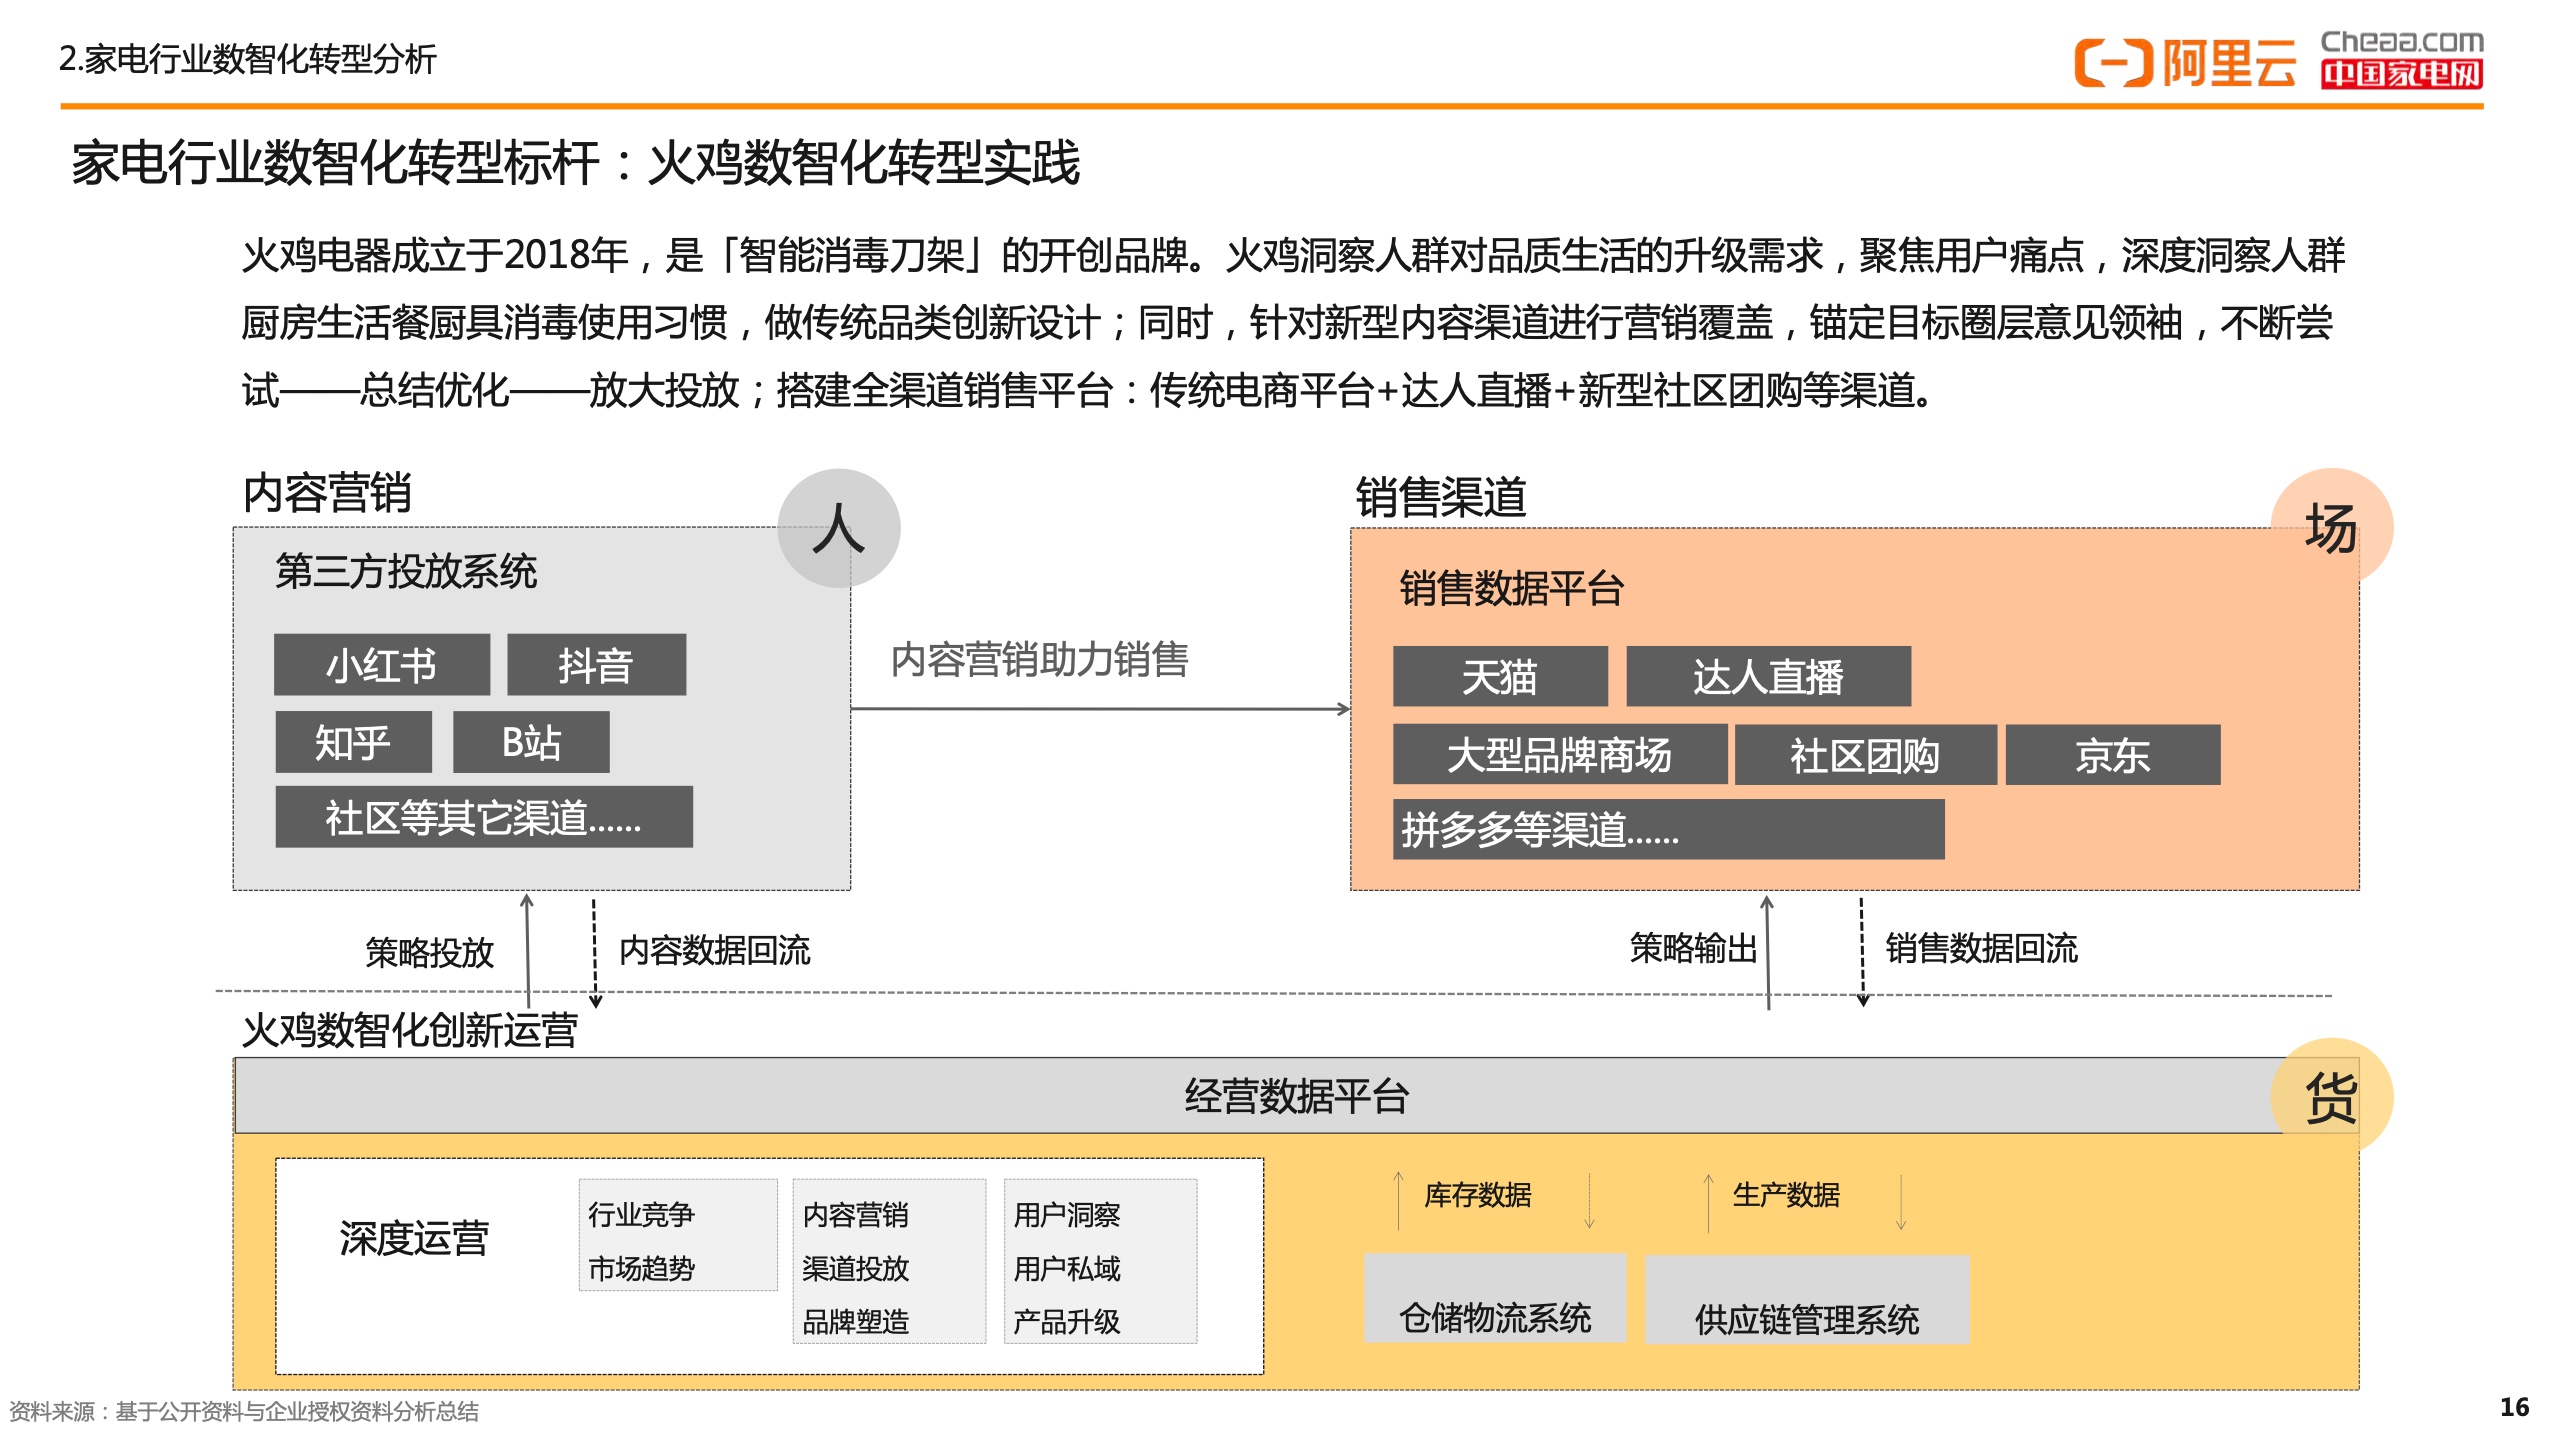Click the yellow 货 circle badge
This screenshot has height=1440, width=2560.
click(x=2331, y=1098)
